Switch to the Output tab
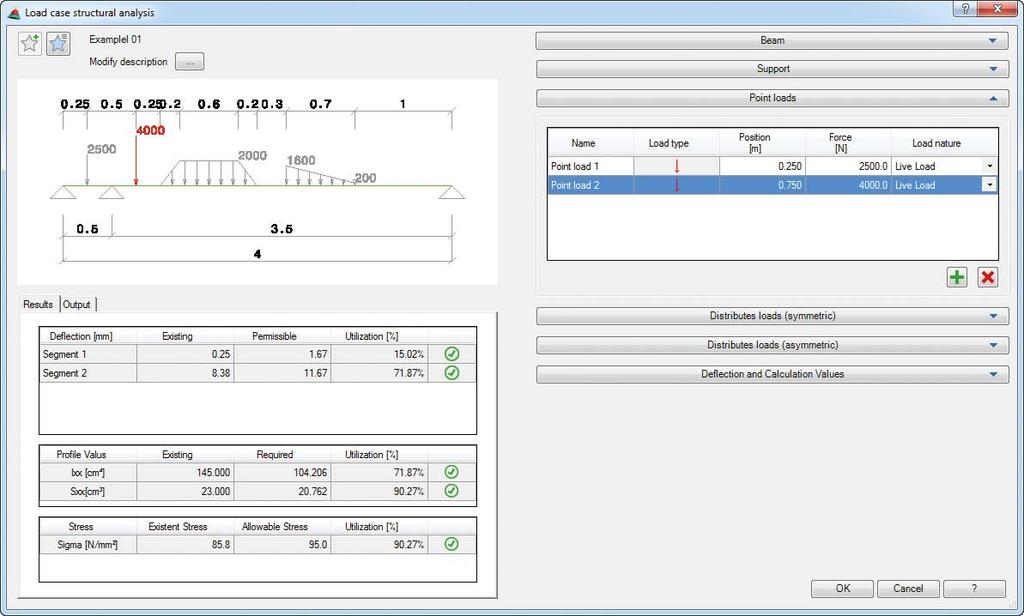 77,304
